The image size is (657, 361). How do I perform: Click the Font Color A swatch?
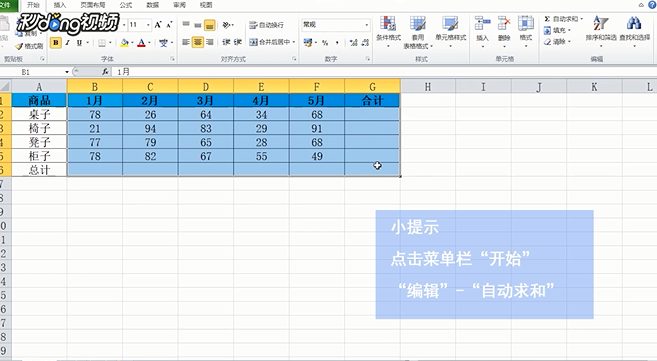tap(142, 43)
